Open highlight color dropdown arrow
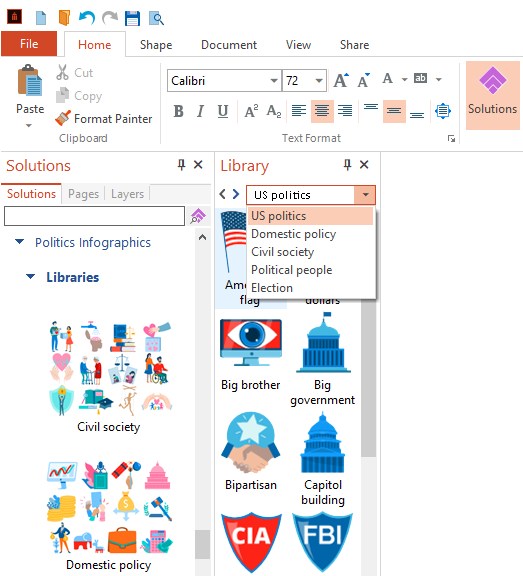Viewport: 523px width, 576px height. tap(439, 79)
